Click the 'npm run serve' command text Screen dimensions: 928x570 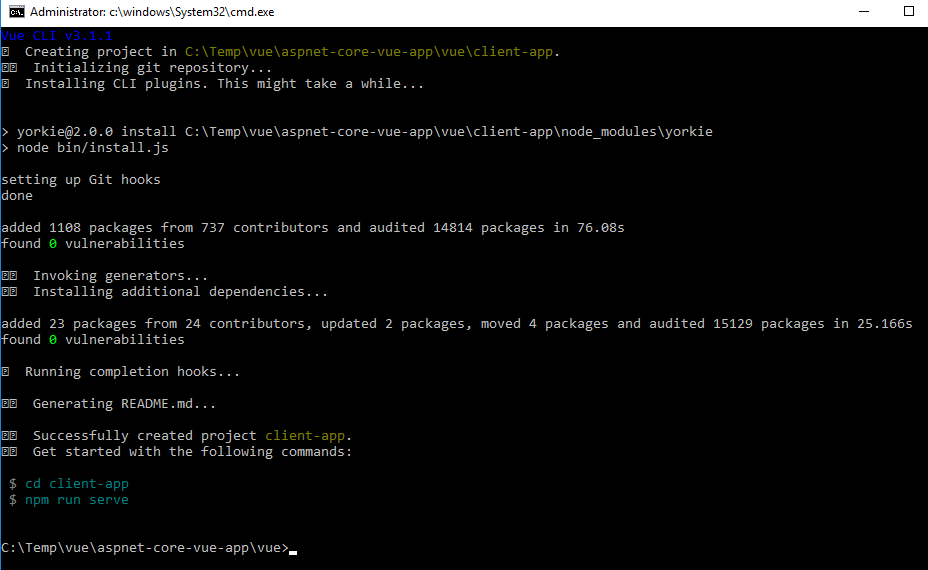coord(77,500)
